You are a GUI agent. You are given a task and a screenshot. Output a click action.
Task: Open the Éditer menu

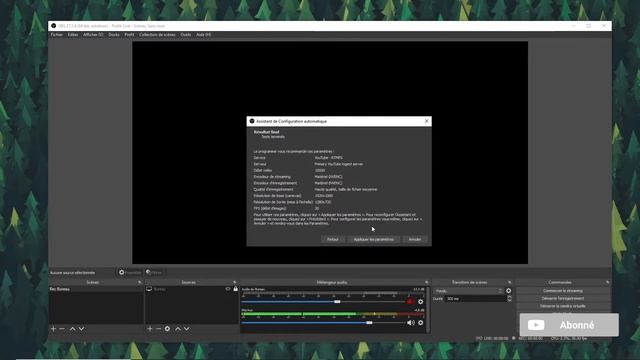(x=73, y=35)
